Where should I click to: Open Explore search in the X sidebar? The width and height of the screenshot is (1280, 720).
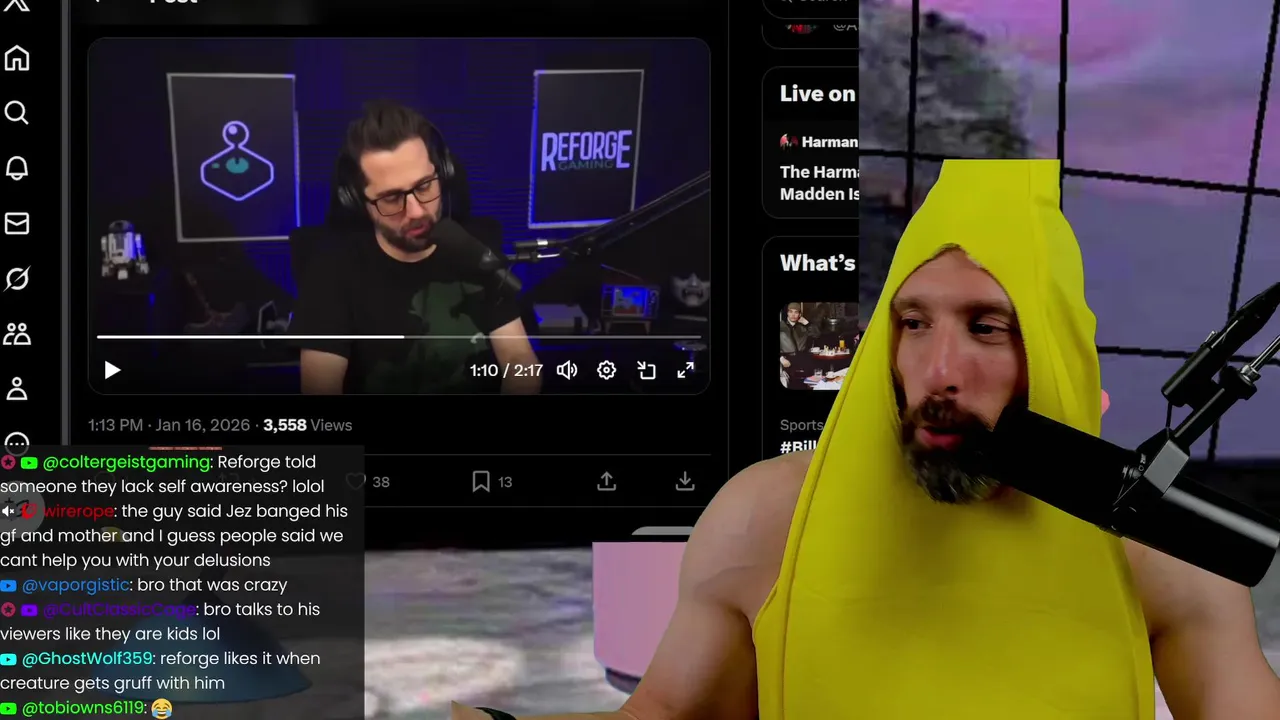point(17,113)
